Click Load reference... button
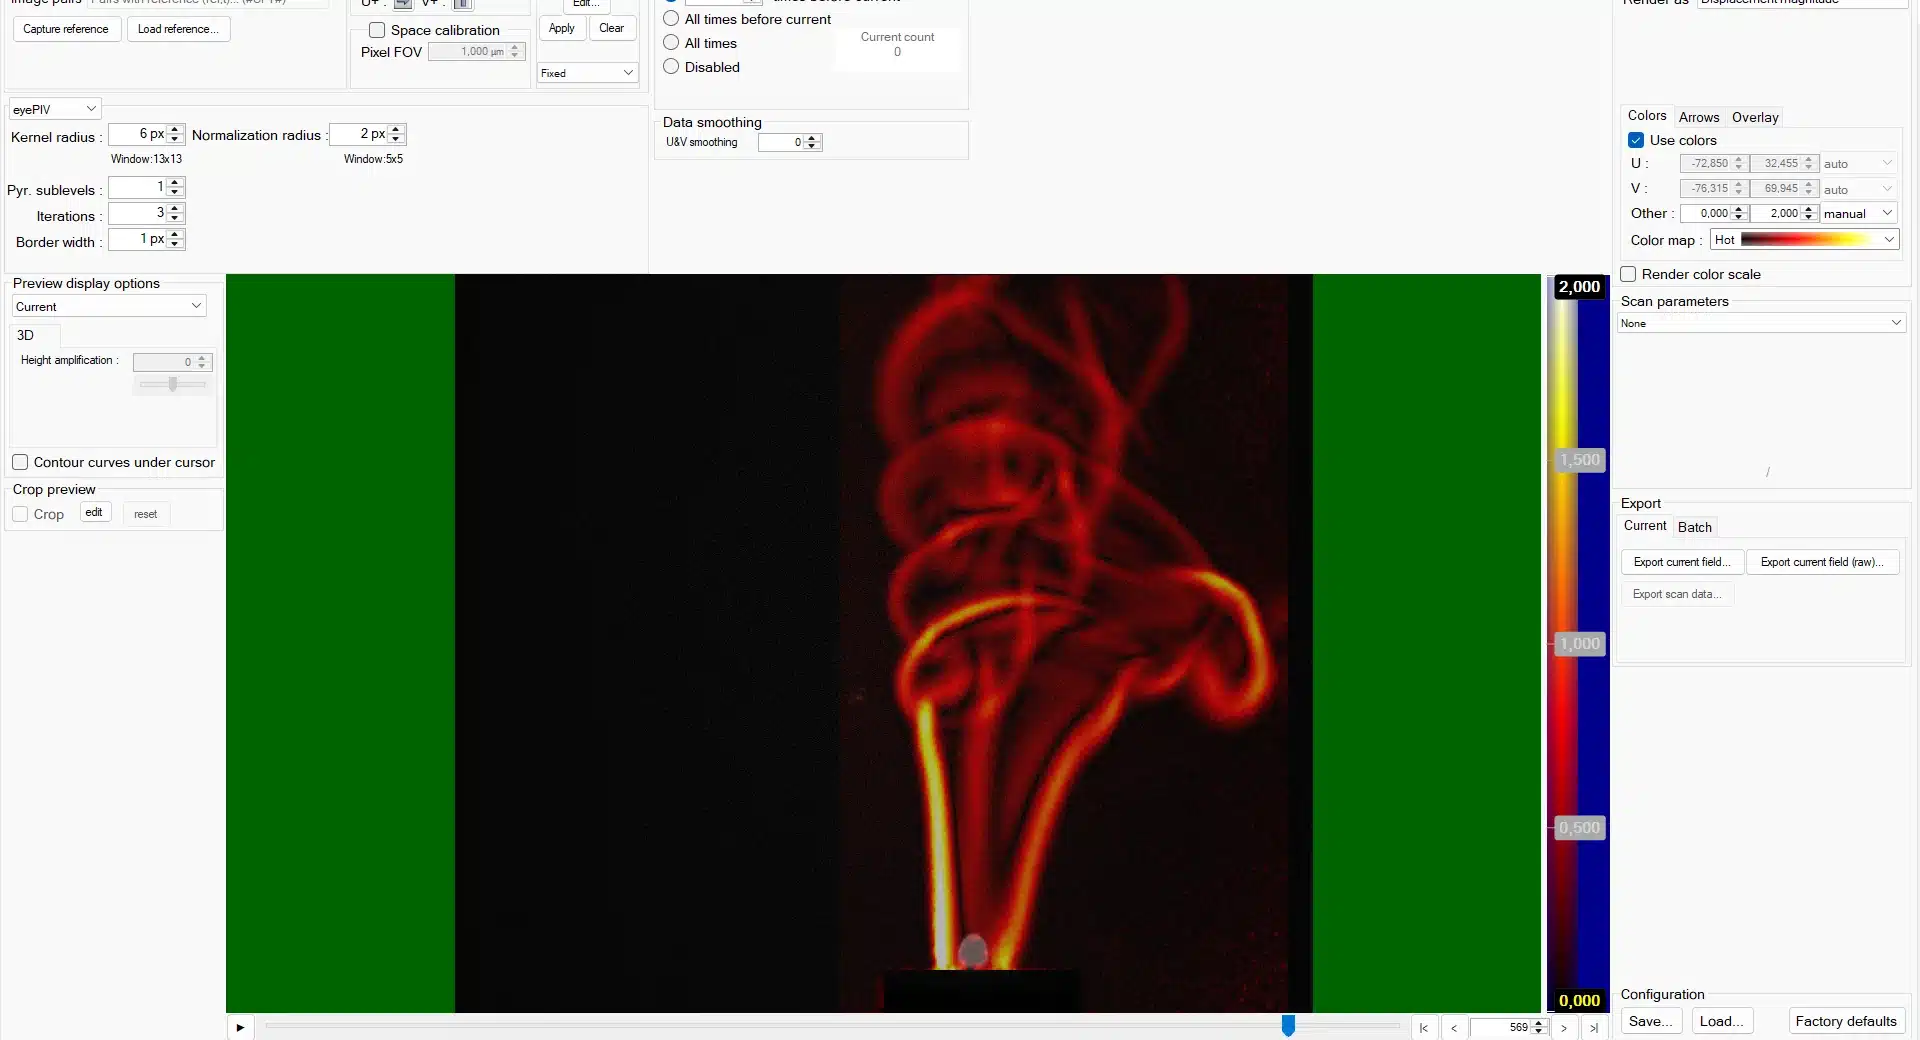The image size is (1920, 1040). coord(178,29)
